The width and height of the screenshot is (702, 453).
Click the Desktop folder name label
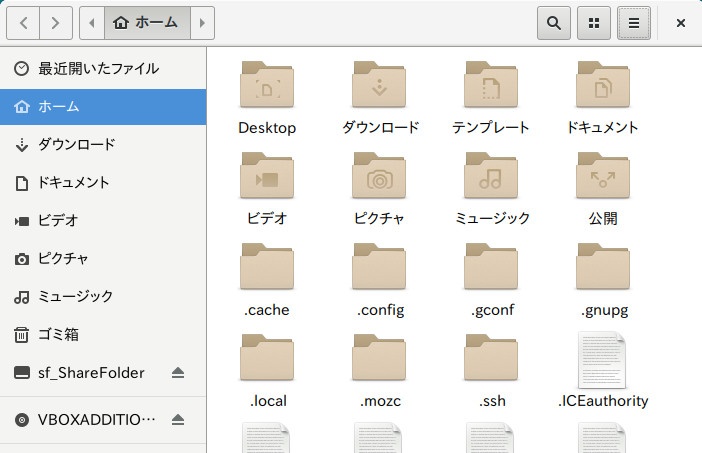tap(267, 128)
